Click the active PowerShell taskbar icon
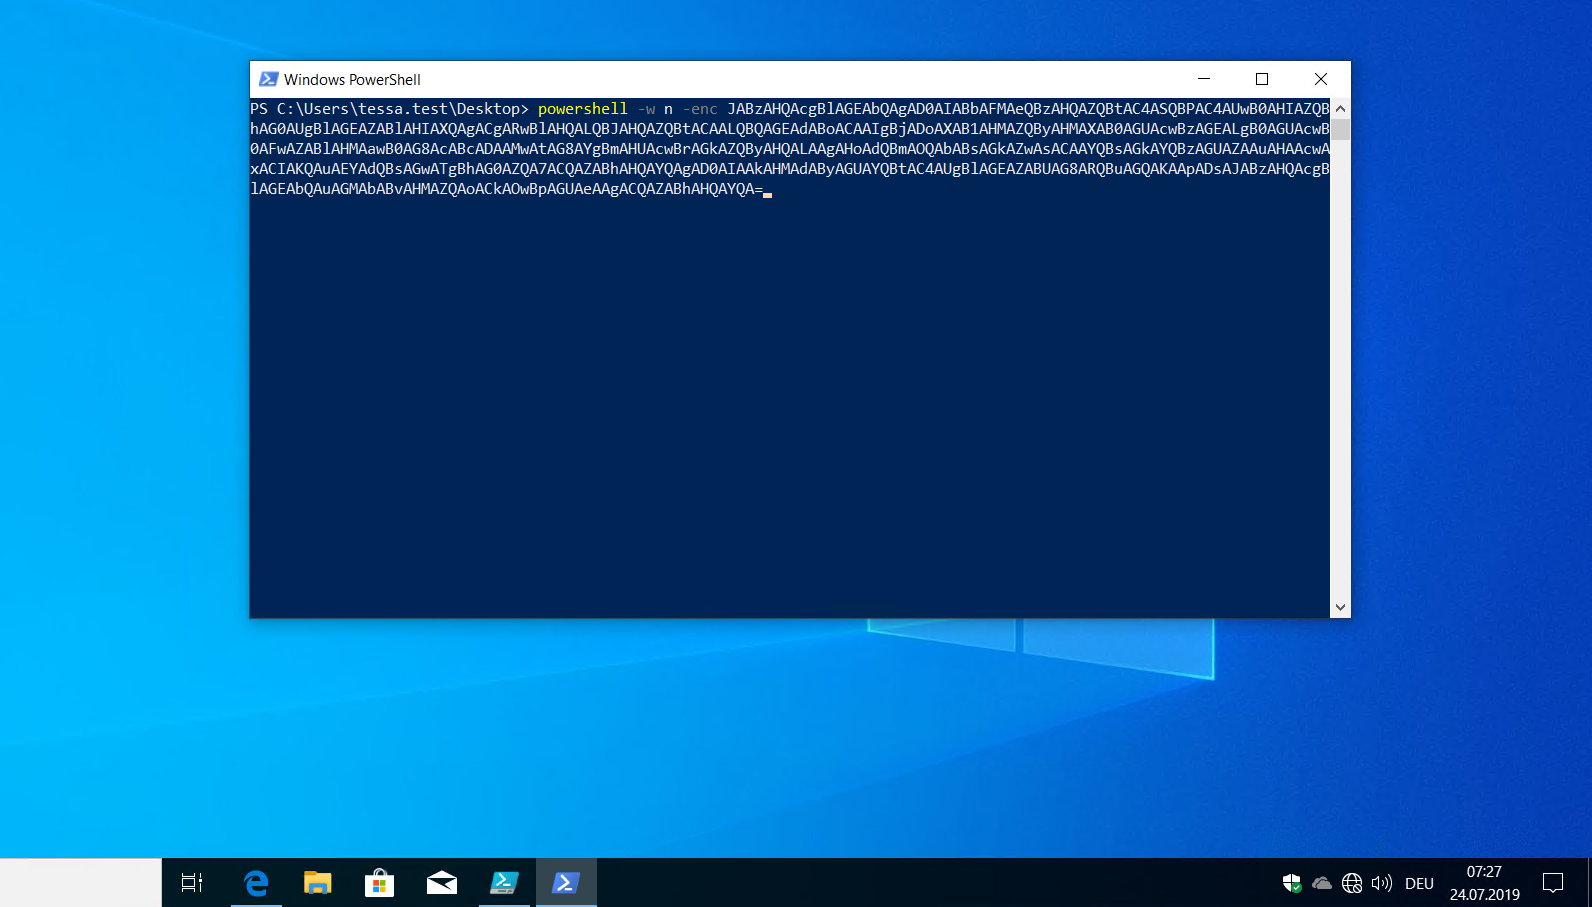The image size is (1592, 907). pos(566,883)
